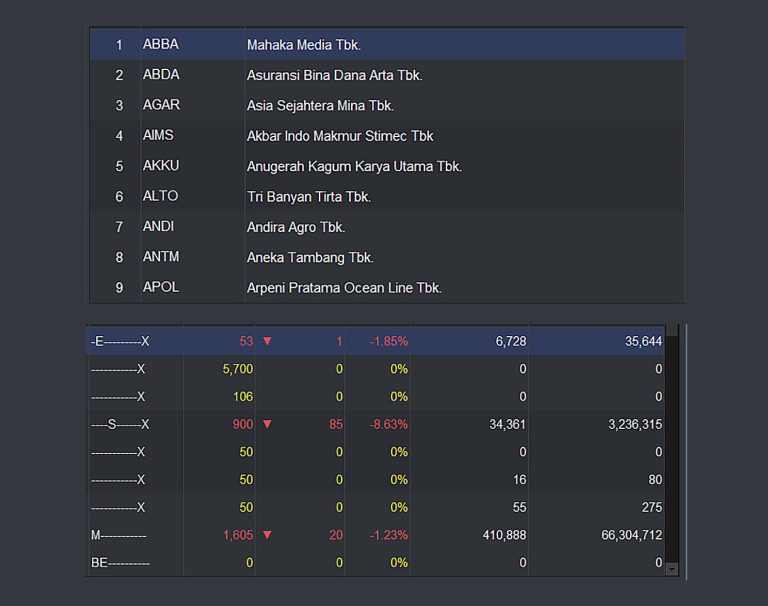This screenshot has width=768, height=606.
Task: Click scrollbar down arrow of lower table
Action: pos(671,569)
